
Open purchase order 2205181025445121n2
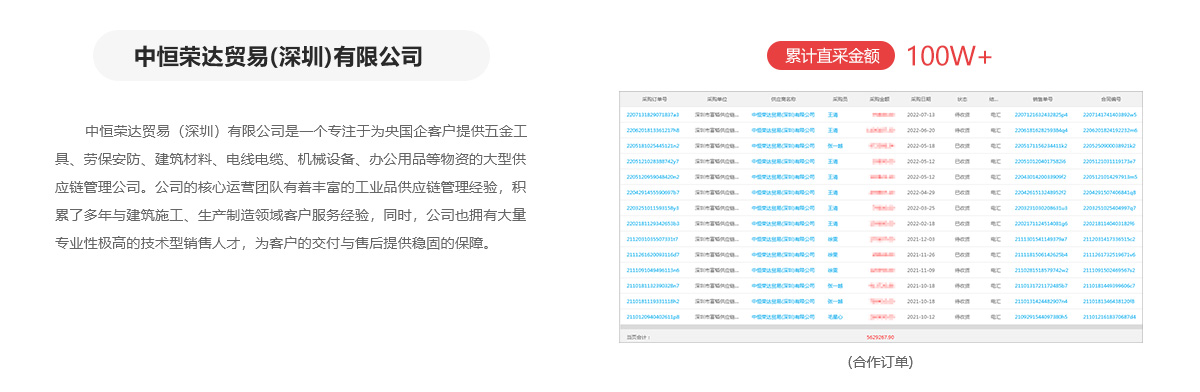pyautogui.click(x=652, y=145)
